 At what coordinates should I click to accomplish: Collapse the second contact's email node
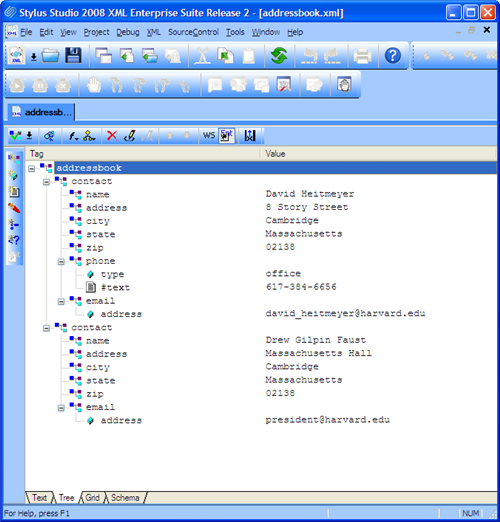coord(61,408)
